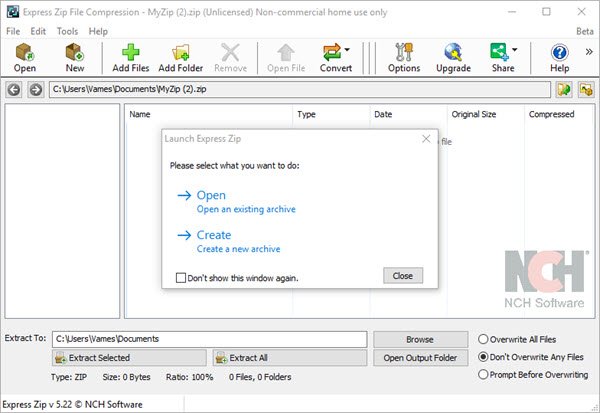The image size is (600, 413).
Task: Select Don't Overwrite Any Files option
Action: coord(483,357)
